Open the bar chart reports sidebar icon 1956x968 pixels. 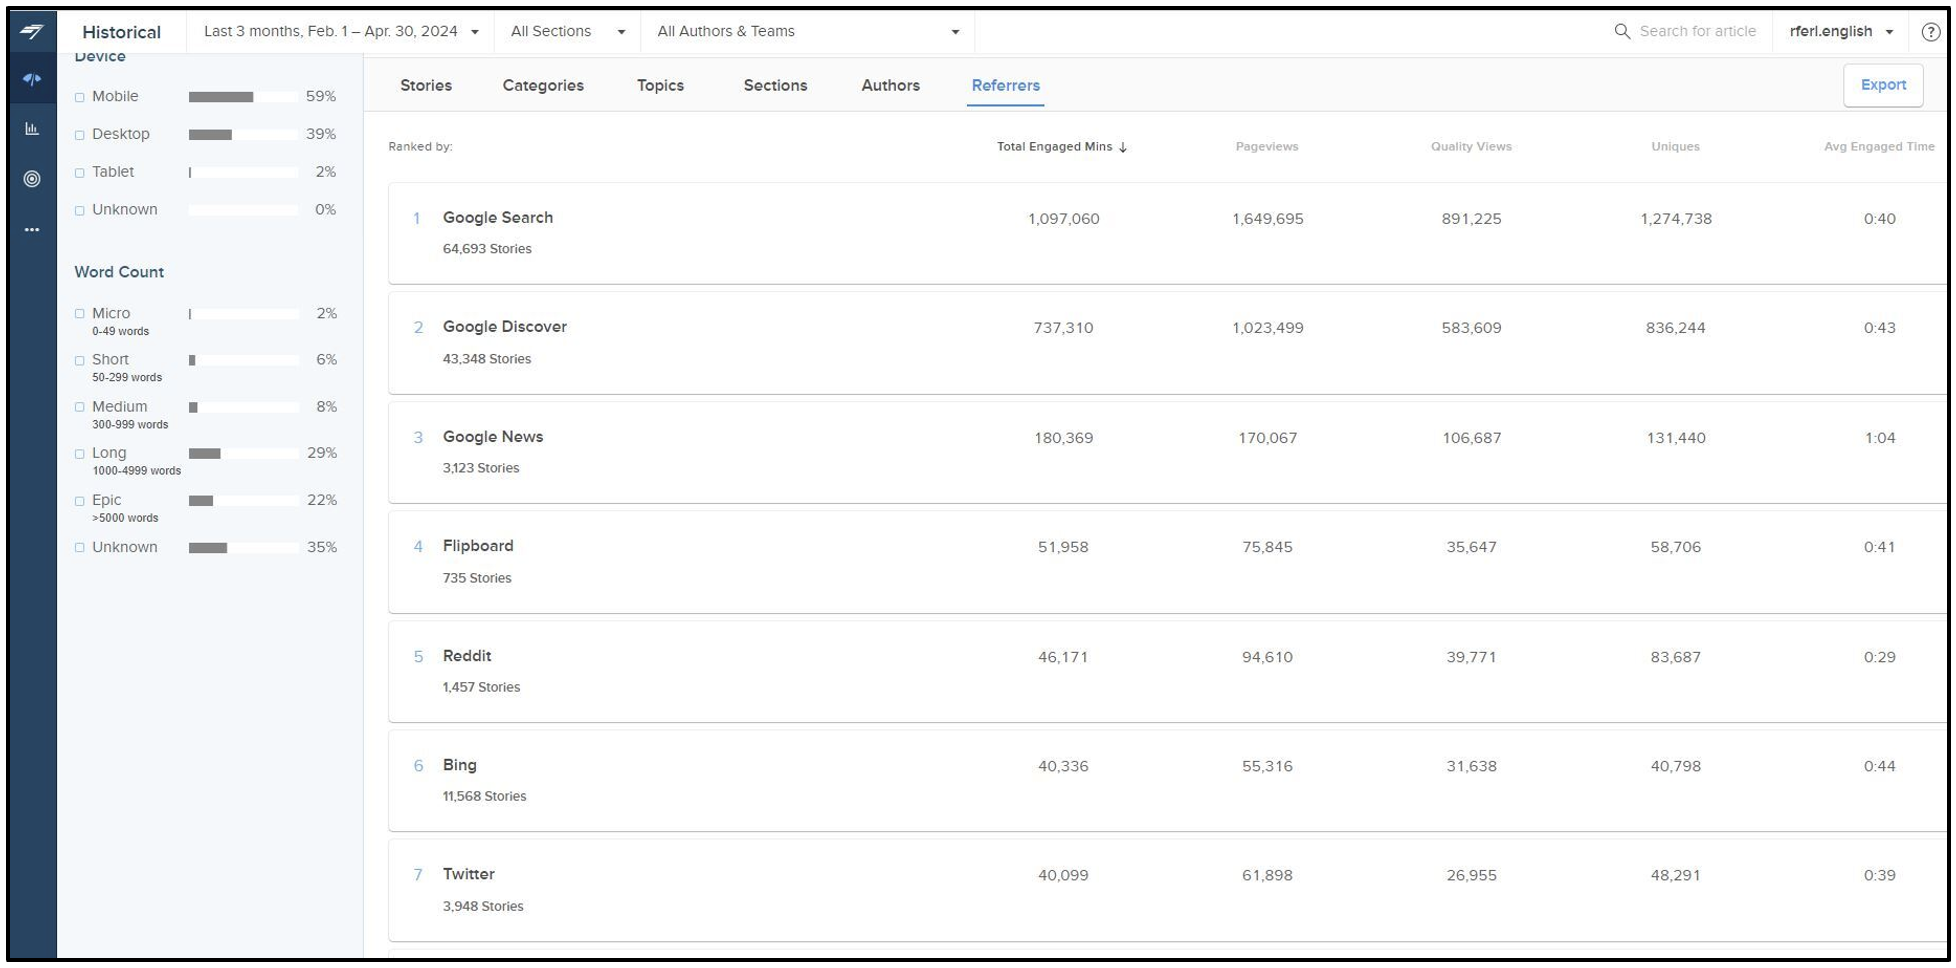pyautogui.click(x=32, y=129)
